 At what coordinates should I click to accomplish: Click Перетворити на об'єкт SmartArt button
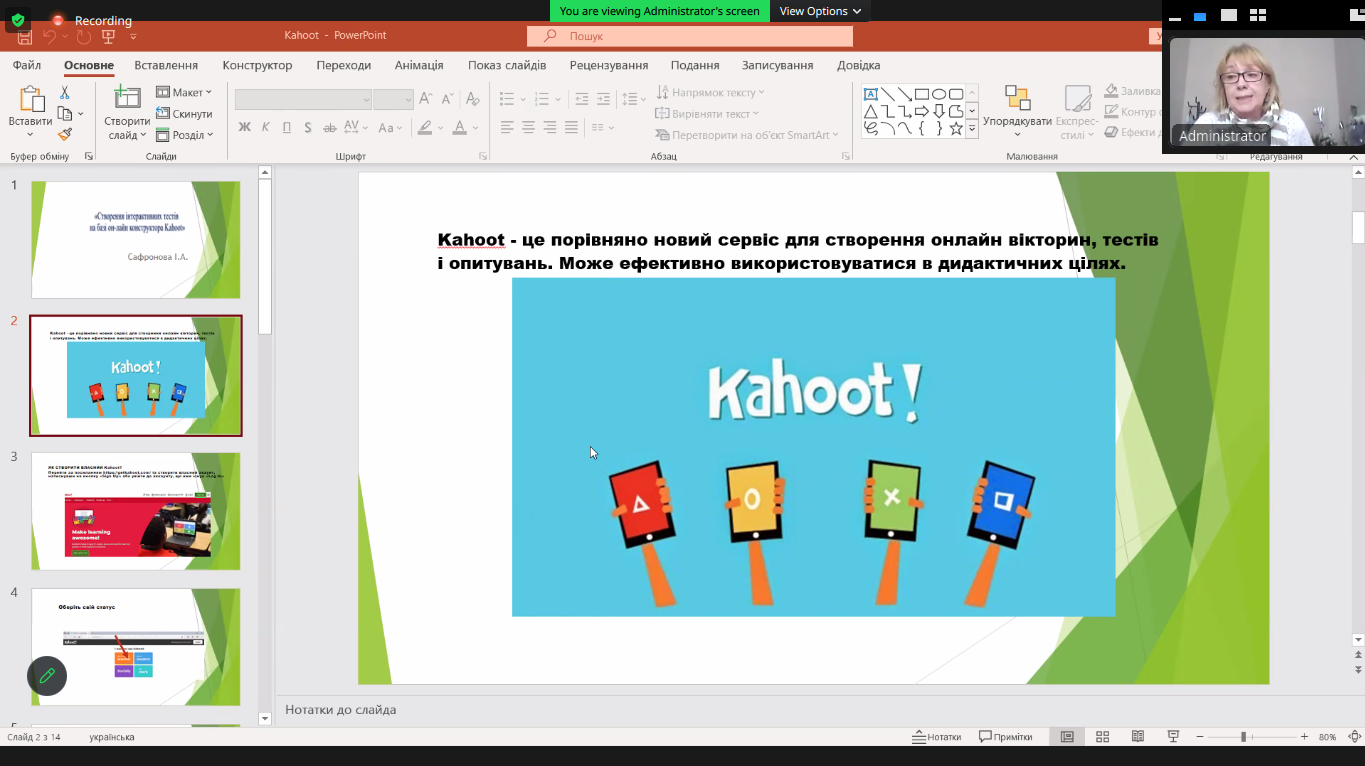click(x=747, y=135)
